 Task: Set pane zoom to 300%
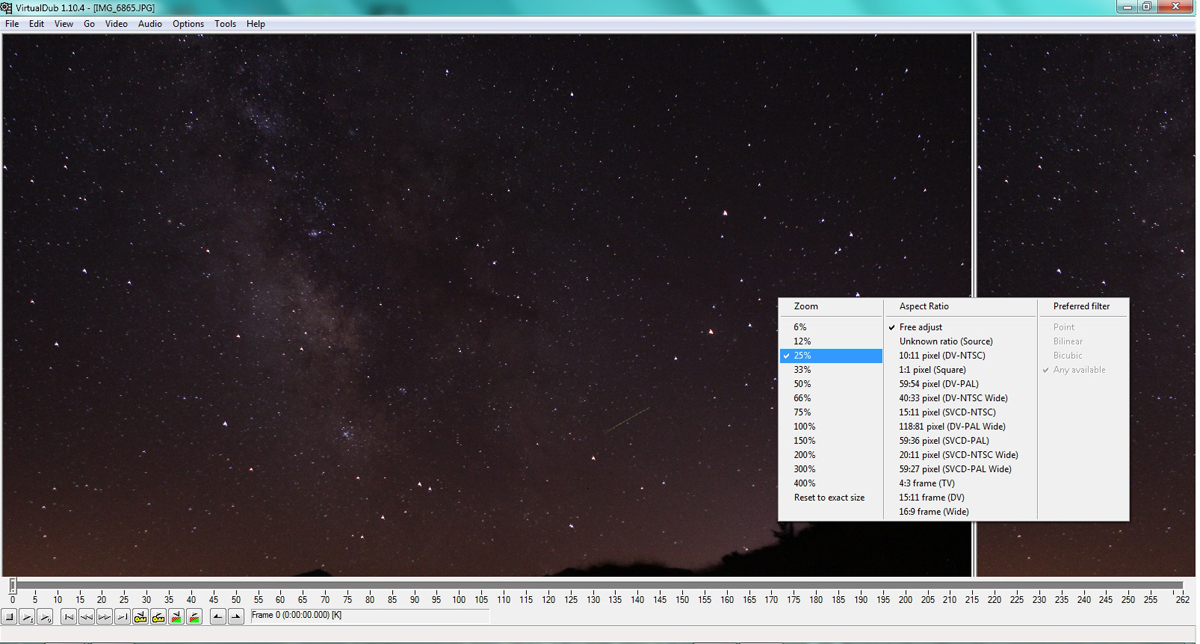[831, 469]
